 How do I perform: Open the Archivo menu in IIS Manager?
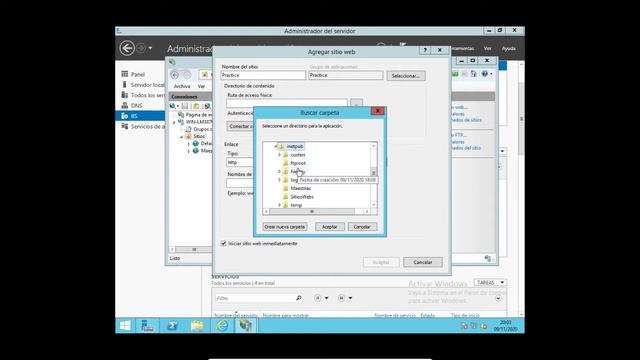click(x=182, y=86)
